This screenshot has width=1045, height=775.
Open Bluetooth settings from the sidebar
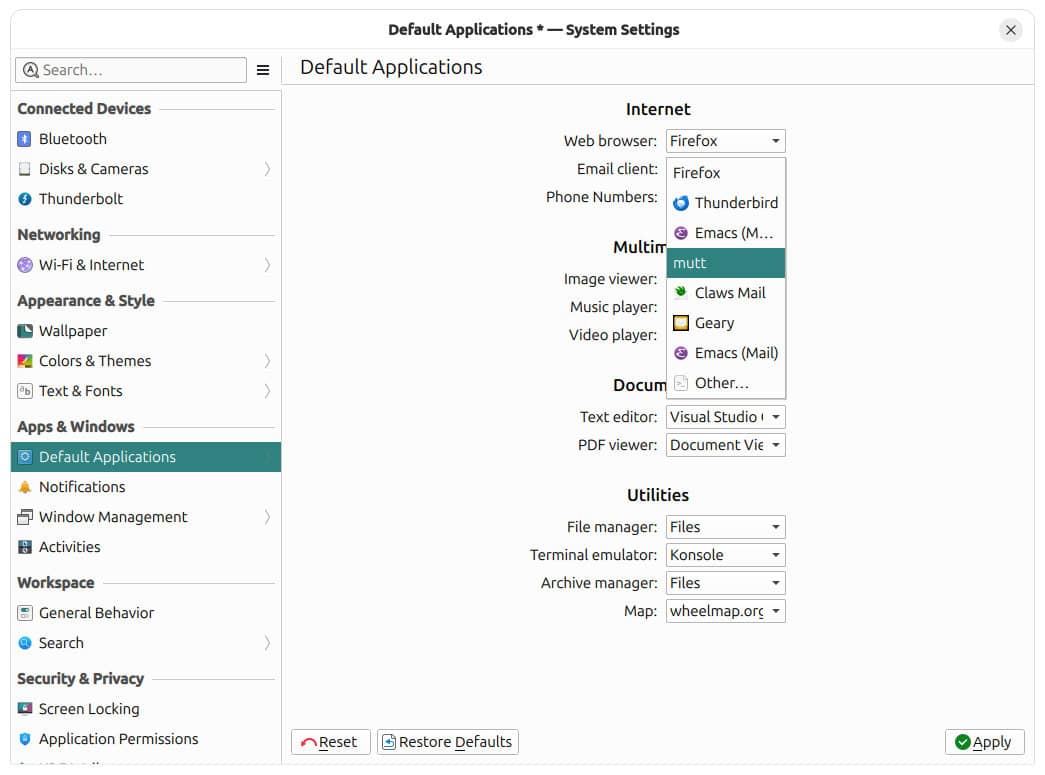click(x=70, y=139)
